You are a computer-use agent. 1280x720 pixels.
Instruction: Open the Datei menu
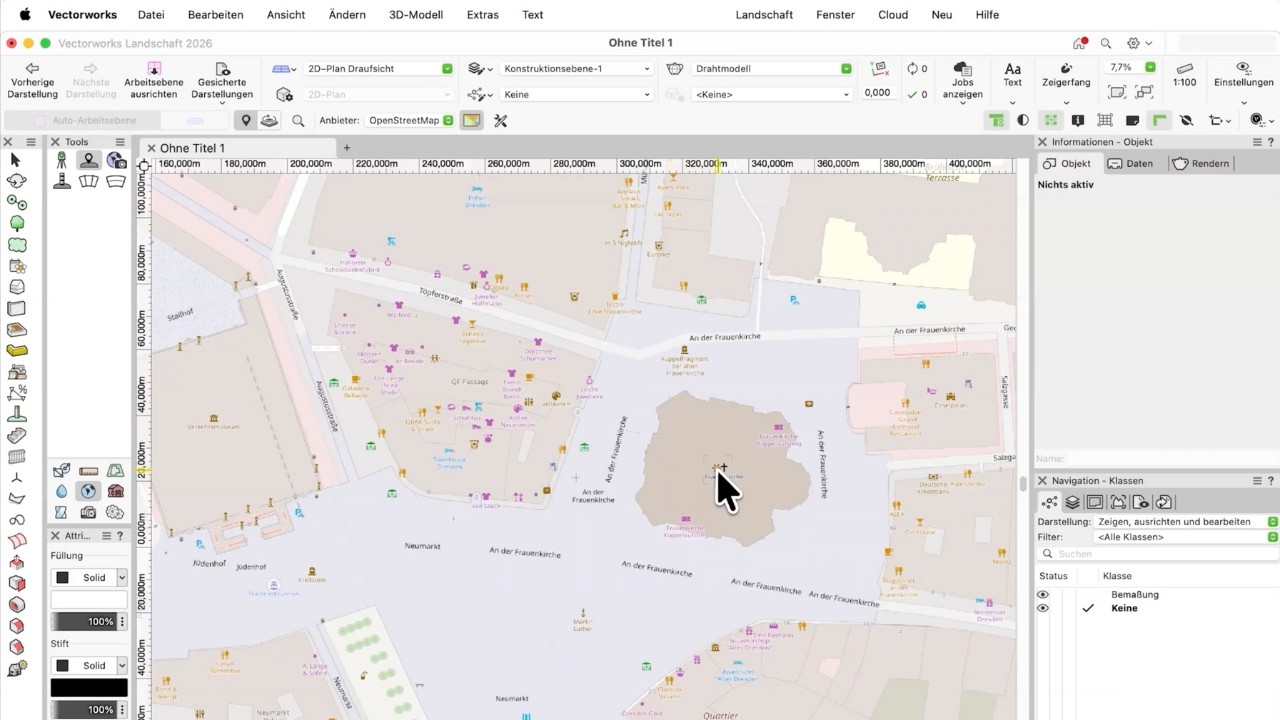pos(151,15)
